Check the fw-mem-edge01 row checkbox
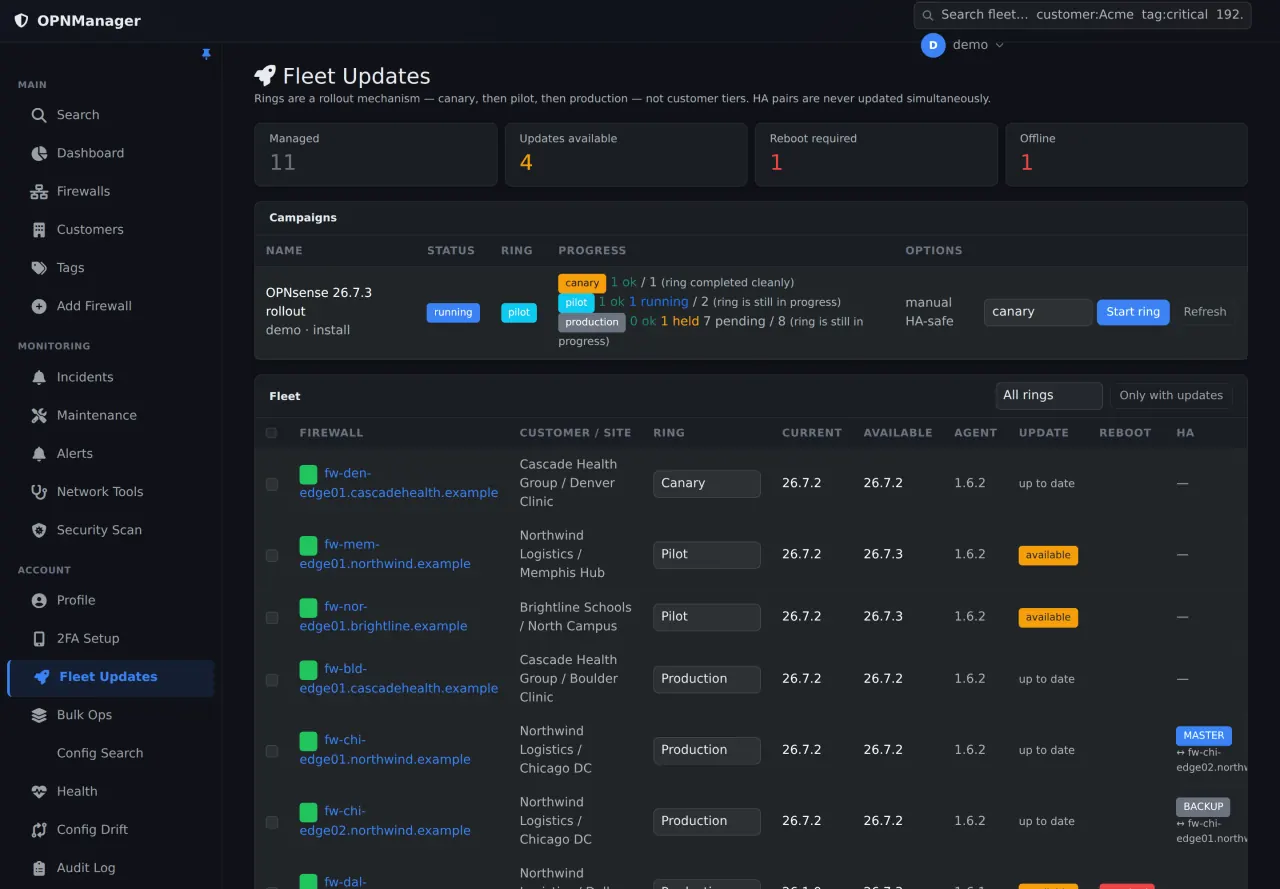The width and height of the screenshot is (1280, 889). coord(272,555)
